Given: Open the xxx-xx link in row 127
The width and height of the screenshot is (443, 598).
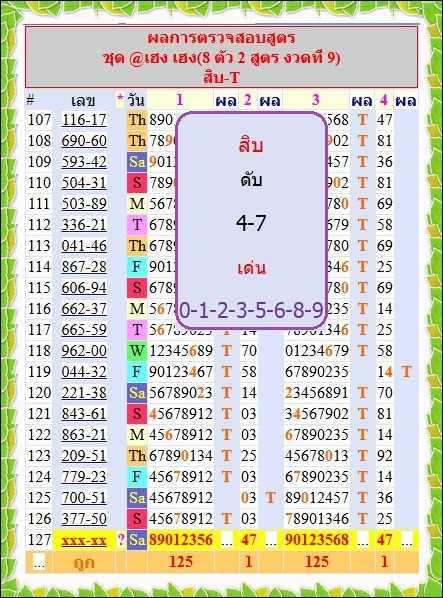Looking at the screenshot, I should pyautogui.click(x=84, y=540).
